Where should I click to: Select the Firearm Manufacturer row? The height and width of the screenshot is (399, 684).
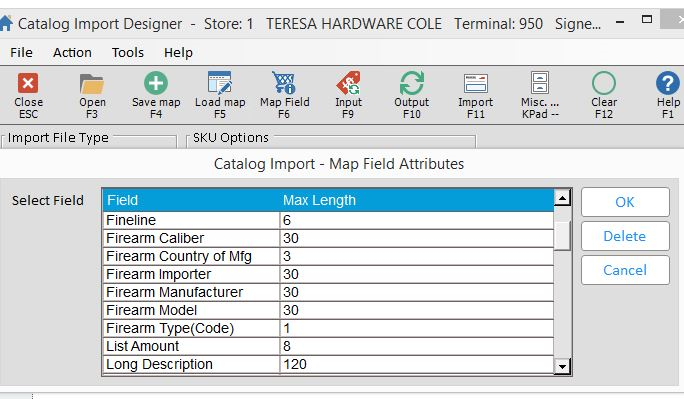click(x=328, y=292)
